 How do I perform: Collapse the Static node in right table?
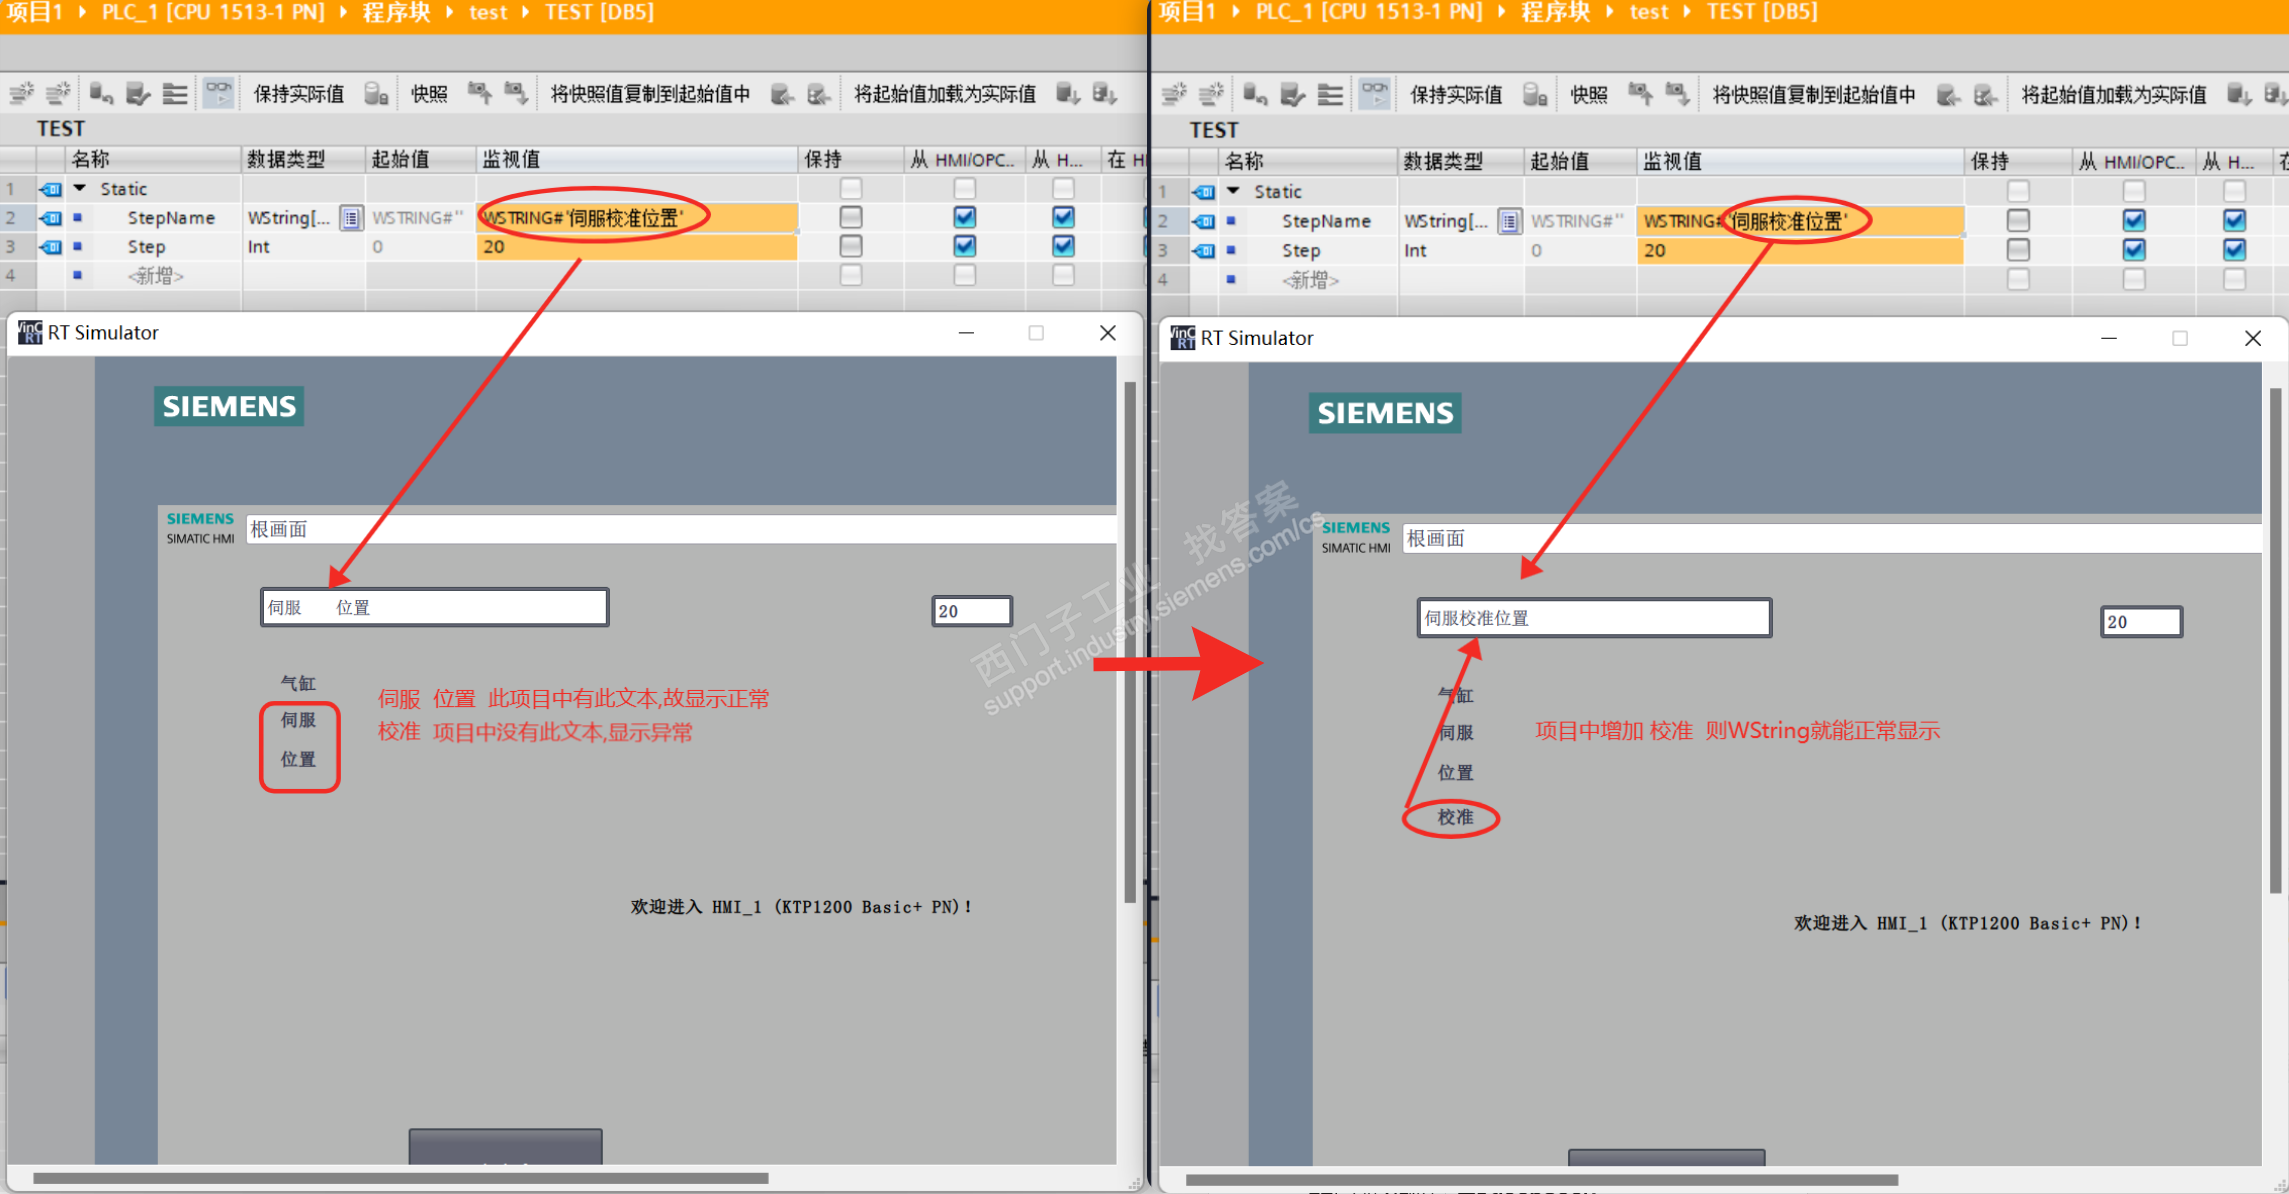(1233, 191)
